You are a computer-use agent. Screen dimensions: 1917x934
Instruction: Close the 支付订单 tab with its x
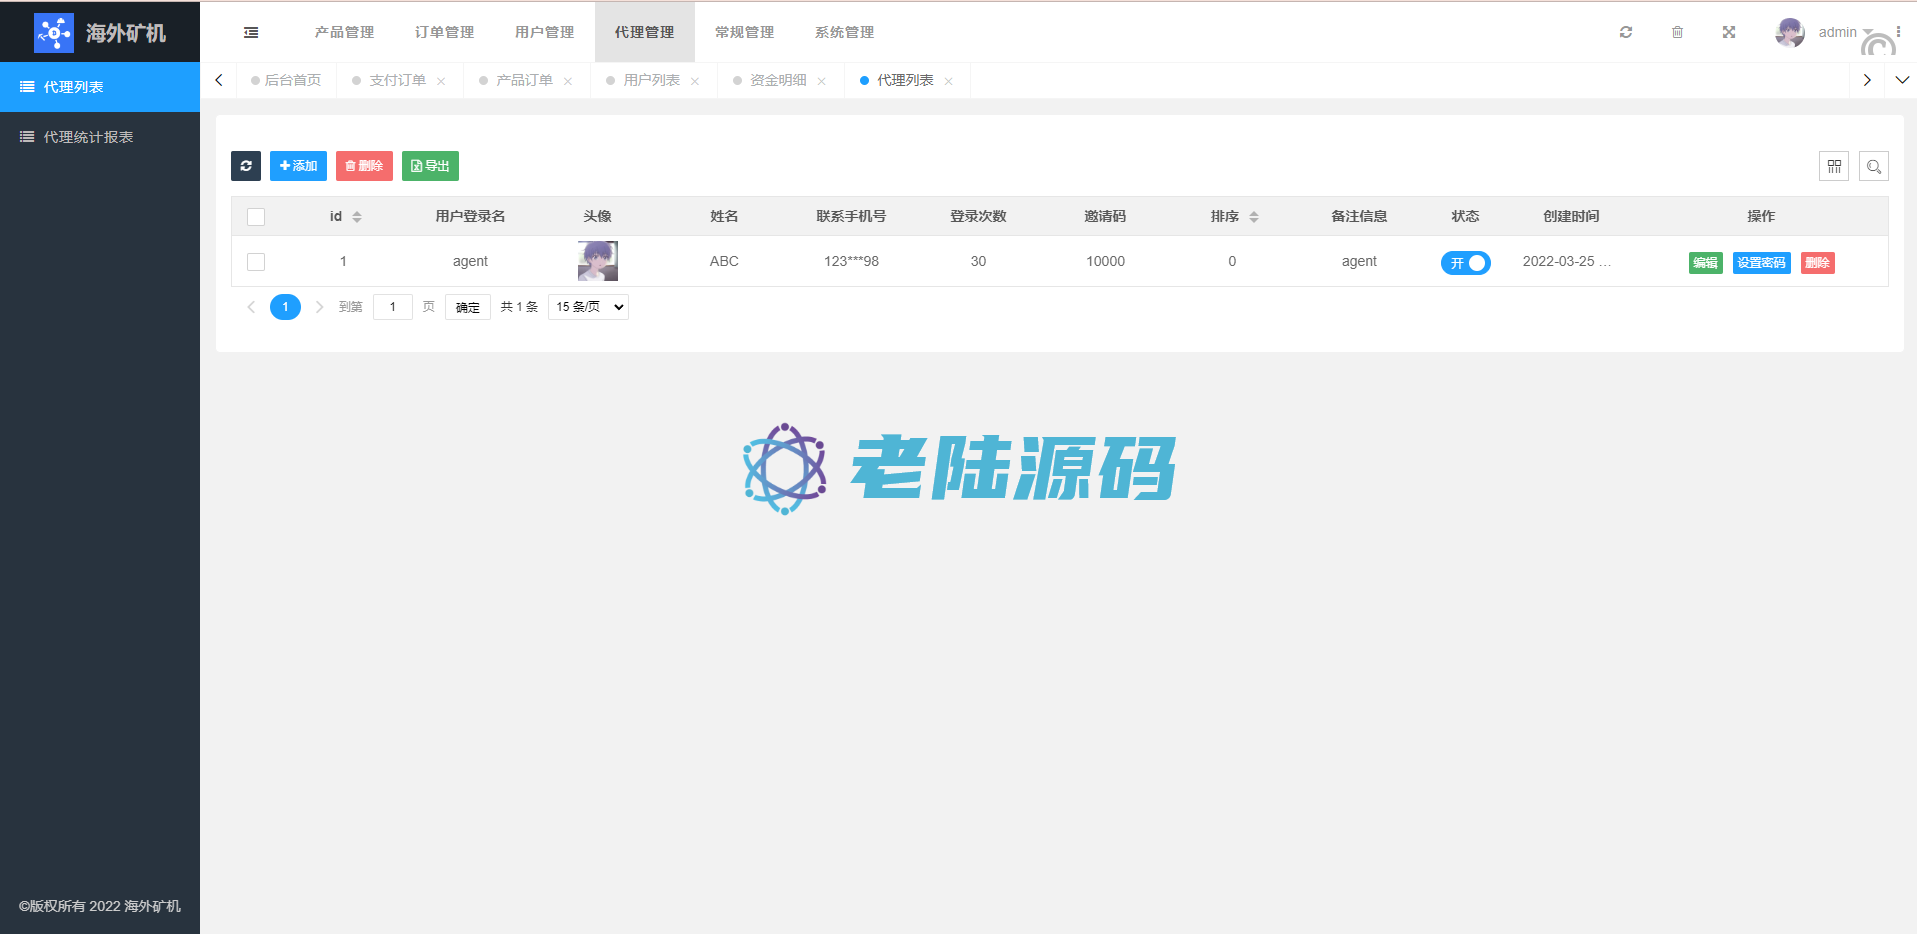tap(441, 82)
